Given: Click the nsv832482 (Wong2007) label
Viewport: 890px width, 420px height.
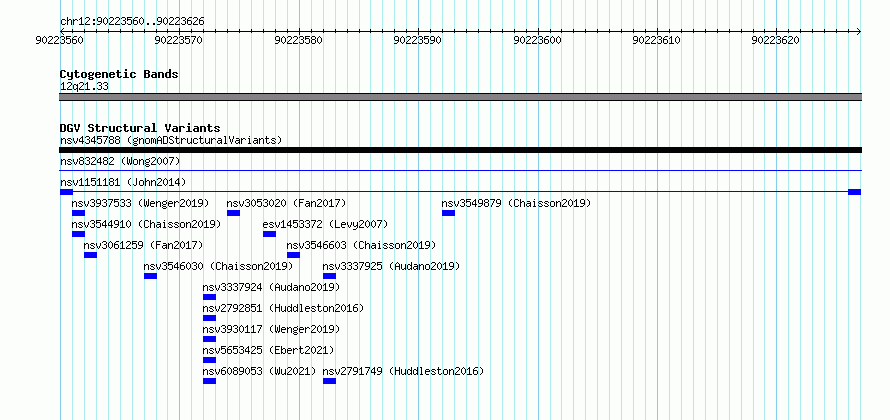Looking at the screenshot, I should coord(120,162).
